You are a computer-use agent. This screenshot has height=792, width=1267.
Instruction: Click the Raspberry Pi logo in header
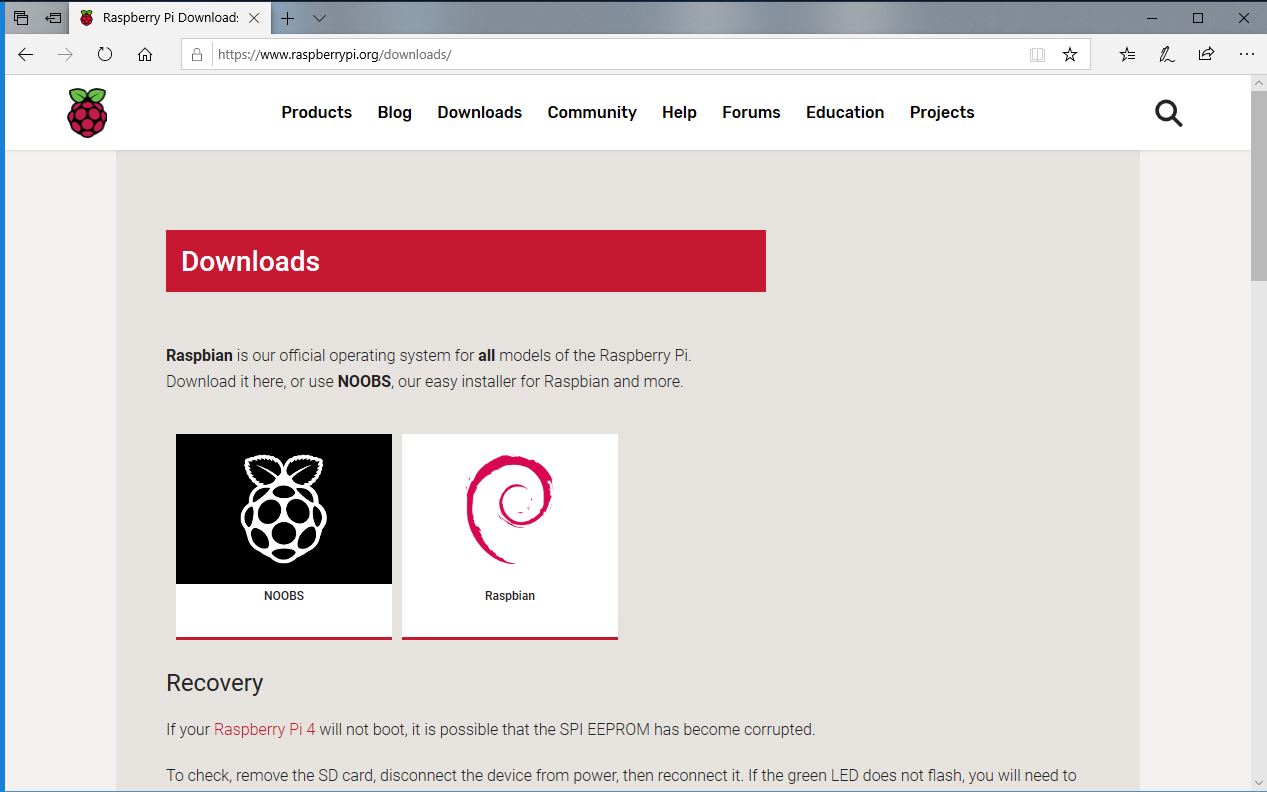(x=87, y=112)
